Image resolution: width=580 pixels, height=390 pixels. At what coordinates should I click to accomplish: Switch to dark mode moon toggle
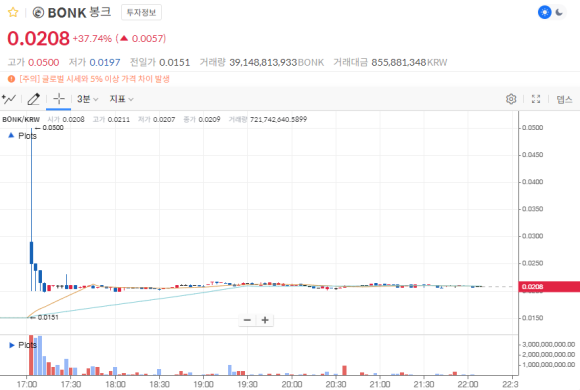559,12
